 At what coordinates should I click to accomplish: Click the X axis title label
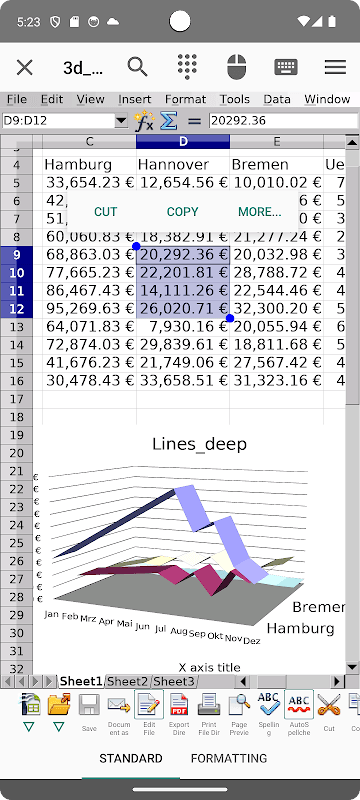click(x=210, y=667)
